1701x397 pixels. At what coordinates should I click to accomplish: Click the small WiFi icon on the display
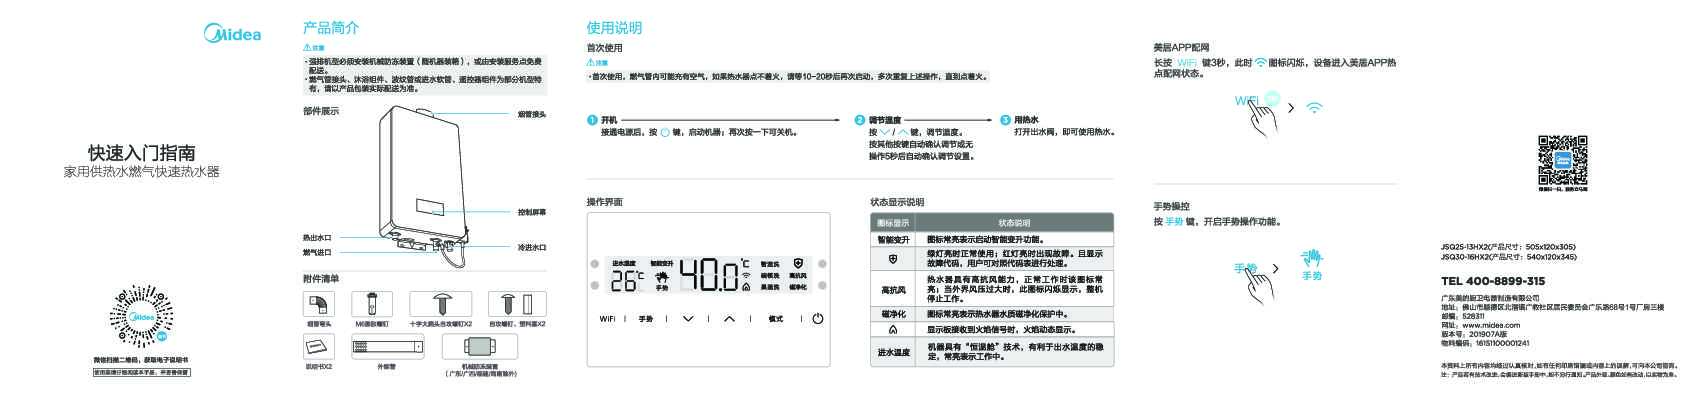point(746,275)
